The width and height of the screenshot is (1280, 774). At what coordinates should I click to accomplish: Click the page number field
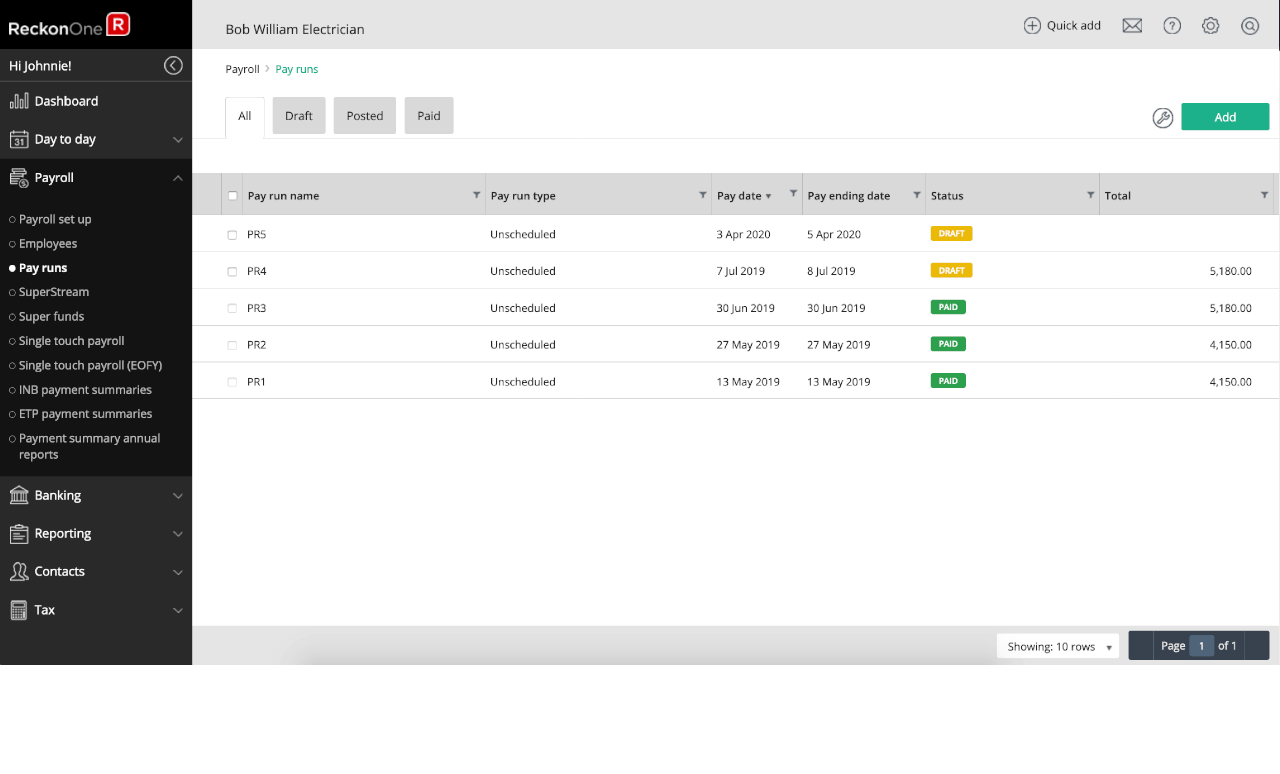[1201, 646]
